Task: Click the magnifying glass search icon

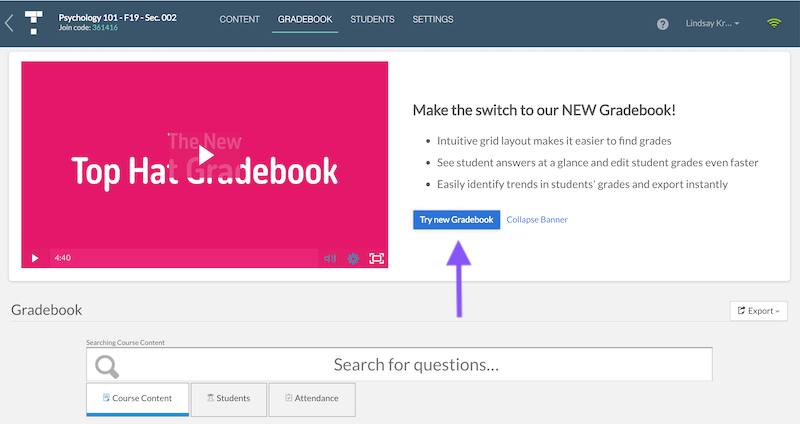Action: click(x=107, y=366)
